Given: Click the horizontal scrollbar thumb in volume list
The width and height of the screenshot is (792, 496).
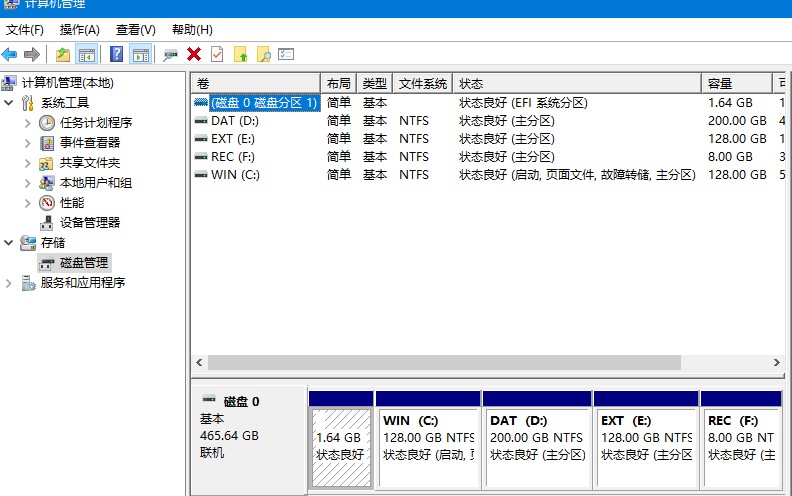Looking at the screenshot, I should pyautogui.click(x=444, y=363).
